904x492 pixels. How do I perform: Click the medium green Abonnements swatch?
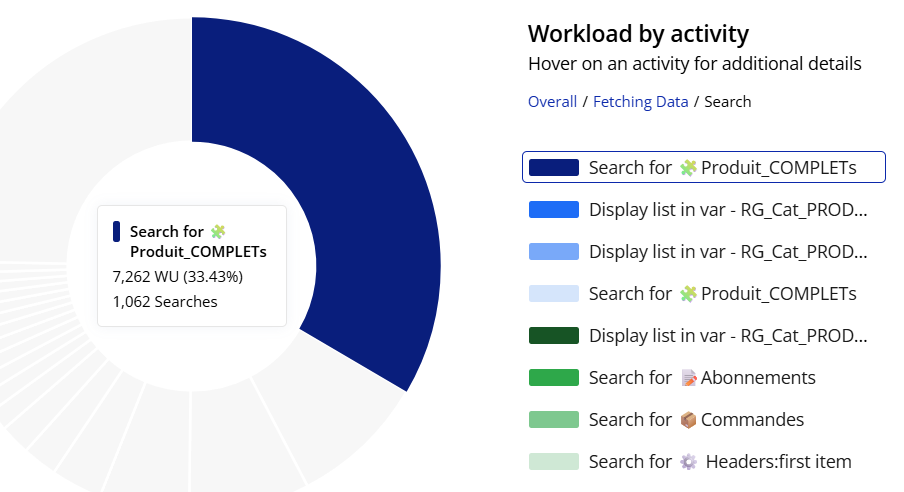pyautogui.click(x=553, y=377)
